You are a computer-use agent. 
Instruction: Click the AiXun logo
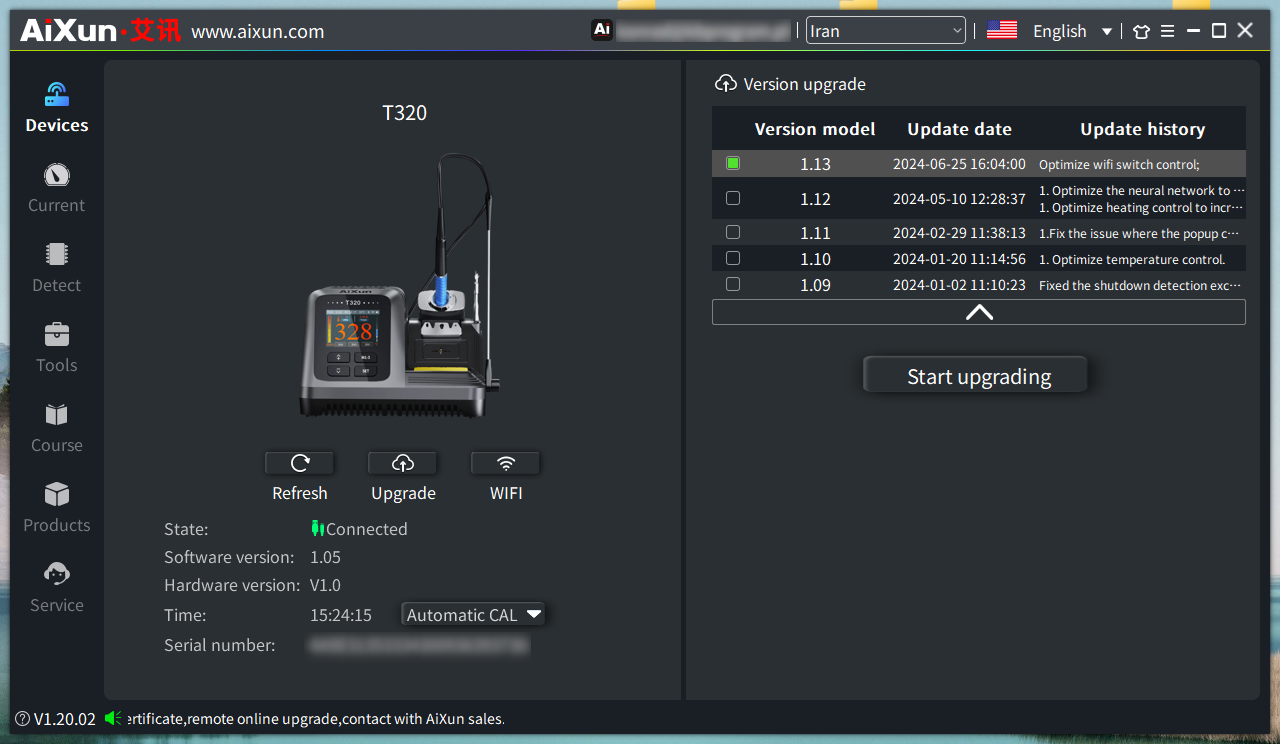coord(101,30)
